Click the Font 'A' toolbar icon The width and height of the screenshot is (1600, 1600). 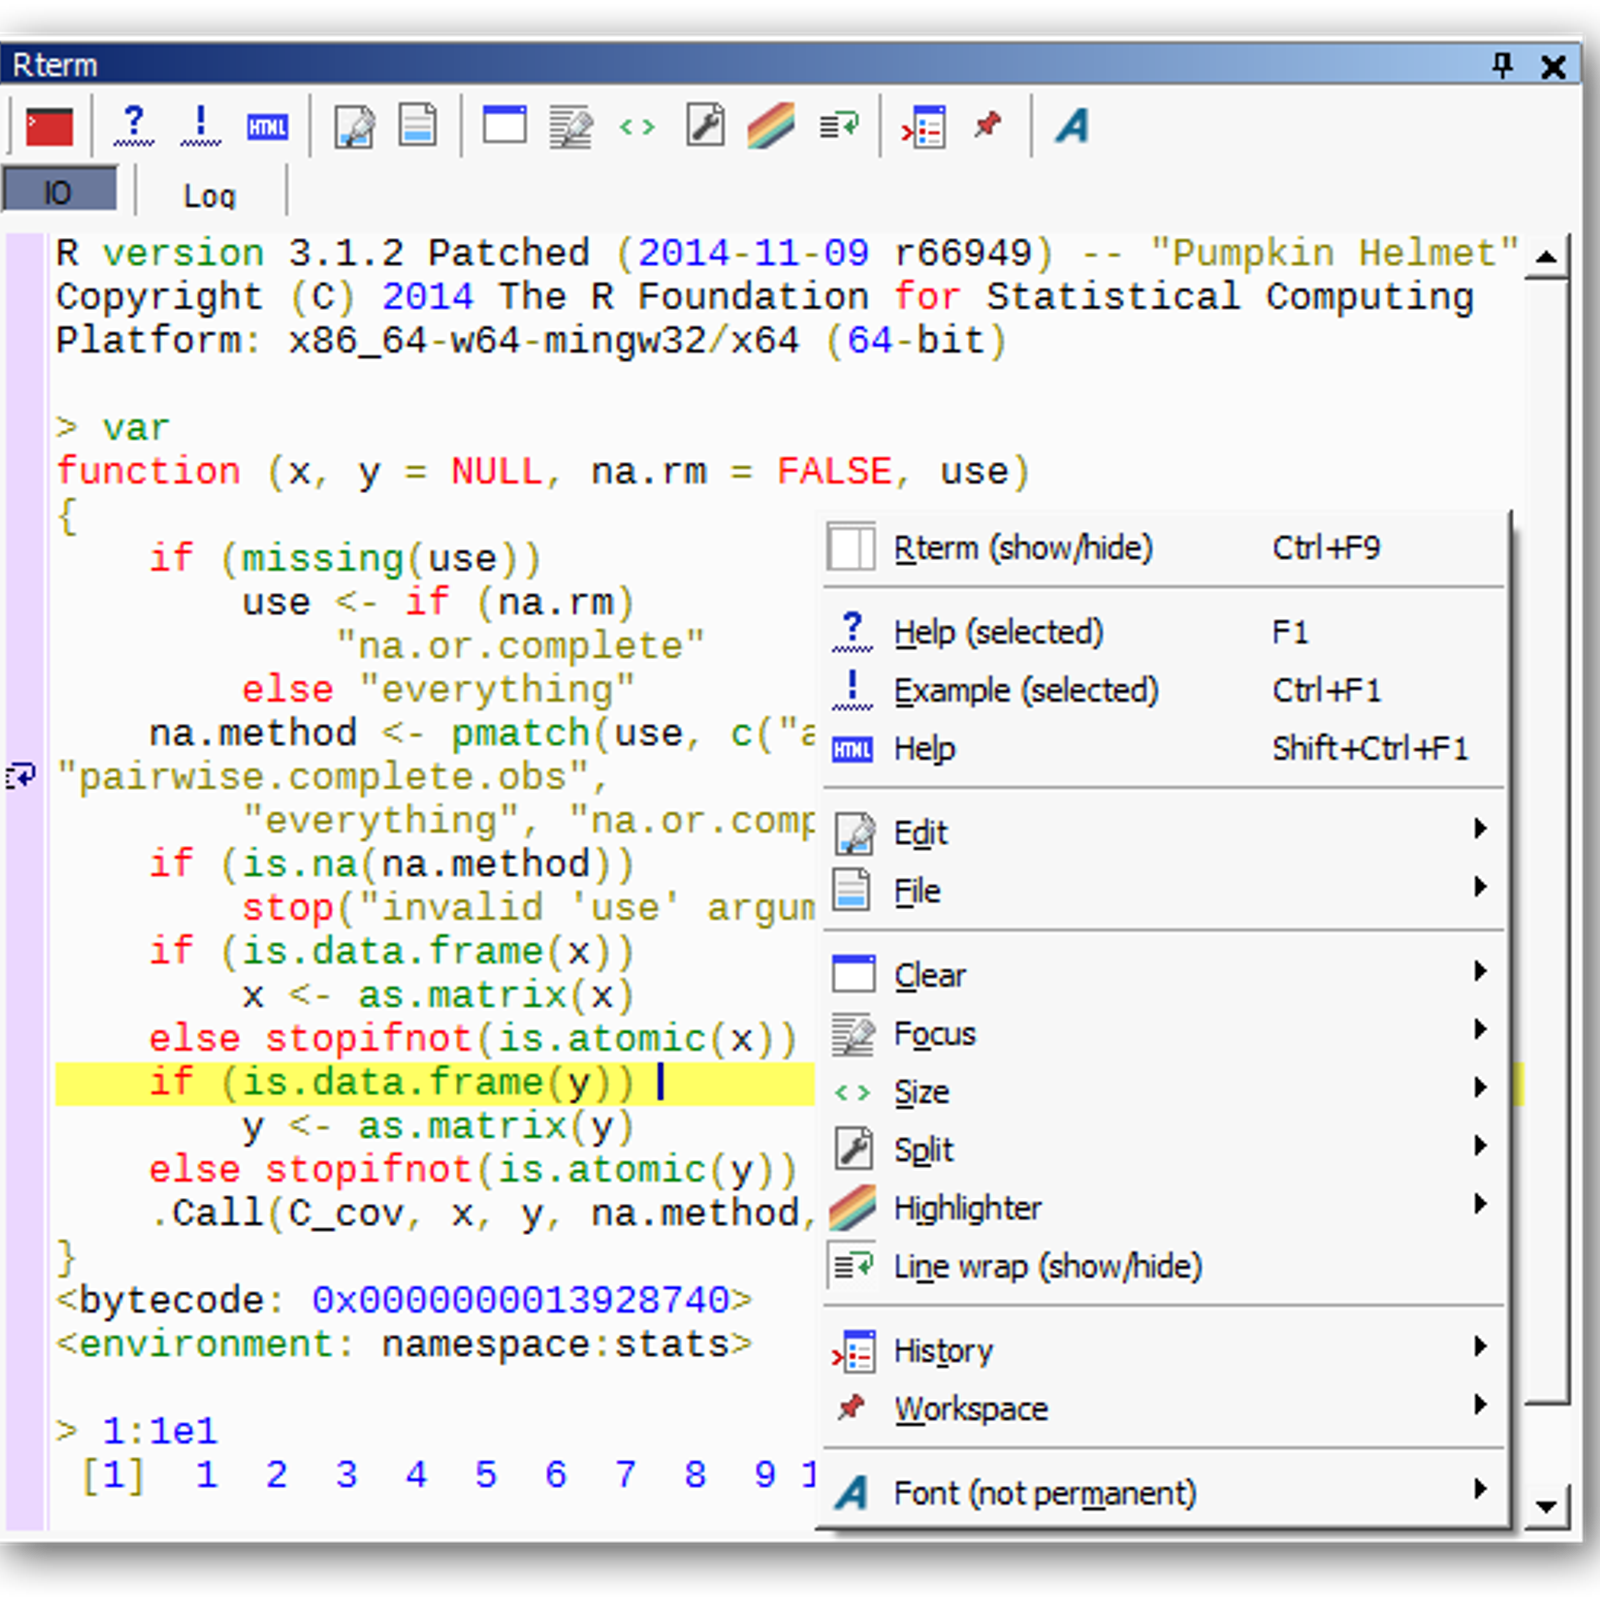pyautogui.click(x=1072, y=126)
